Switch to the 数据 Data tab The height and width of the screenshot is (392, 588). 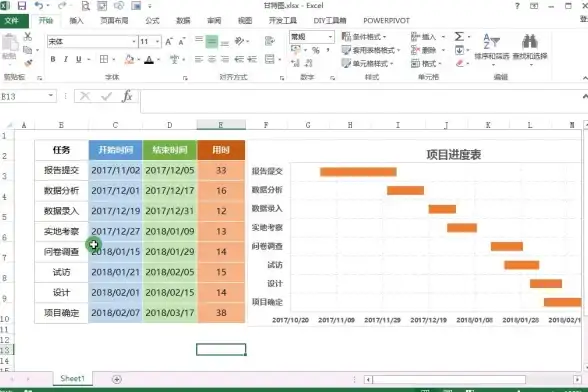point(183,21)
